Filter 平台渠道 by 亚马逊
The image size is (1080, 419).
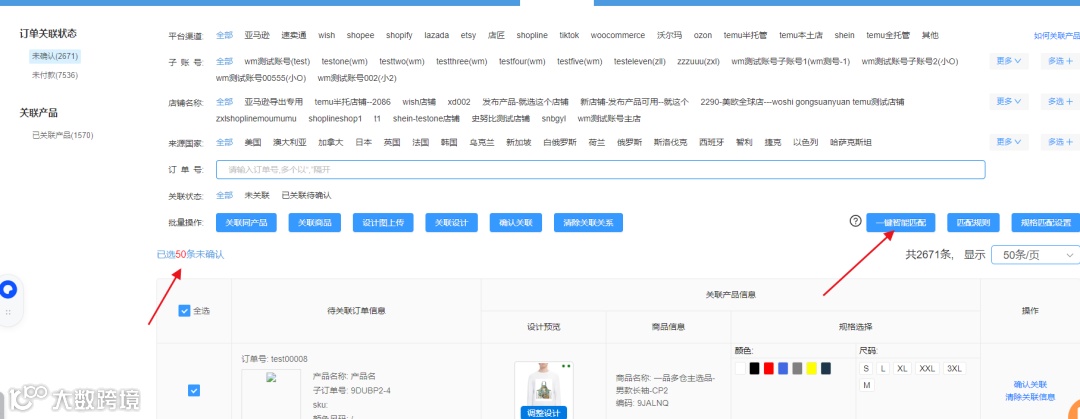[257, 35]
